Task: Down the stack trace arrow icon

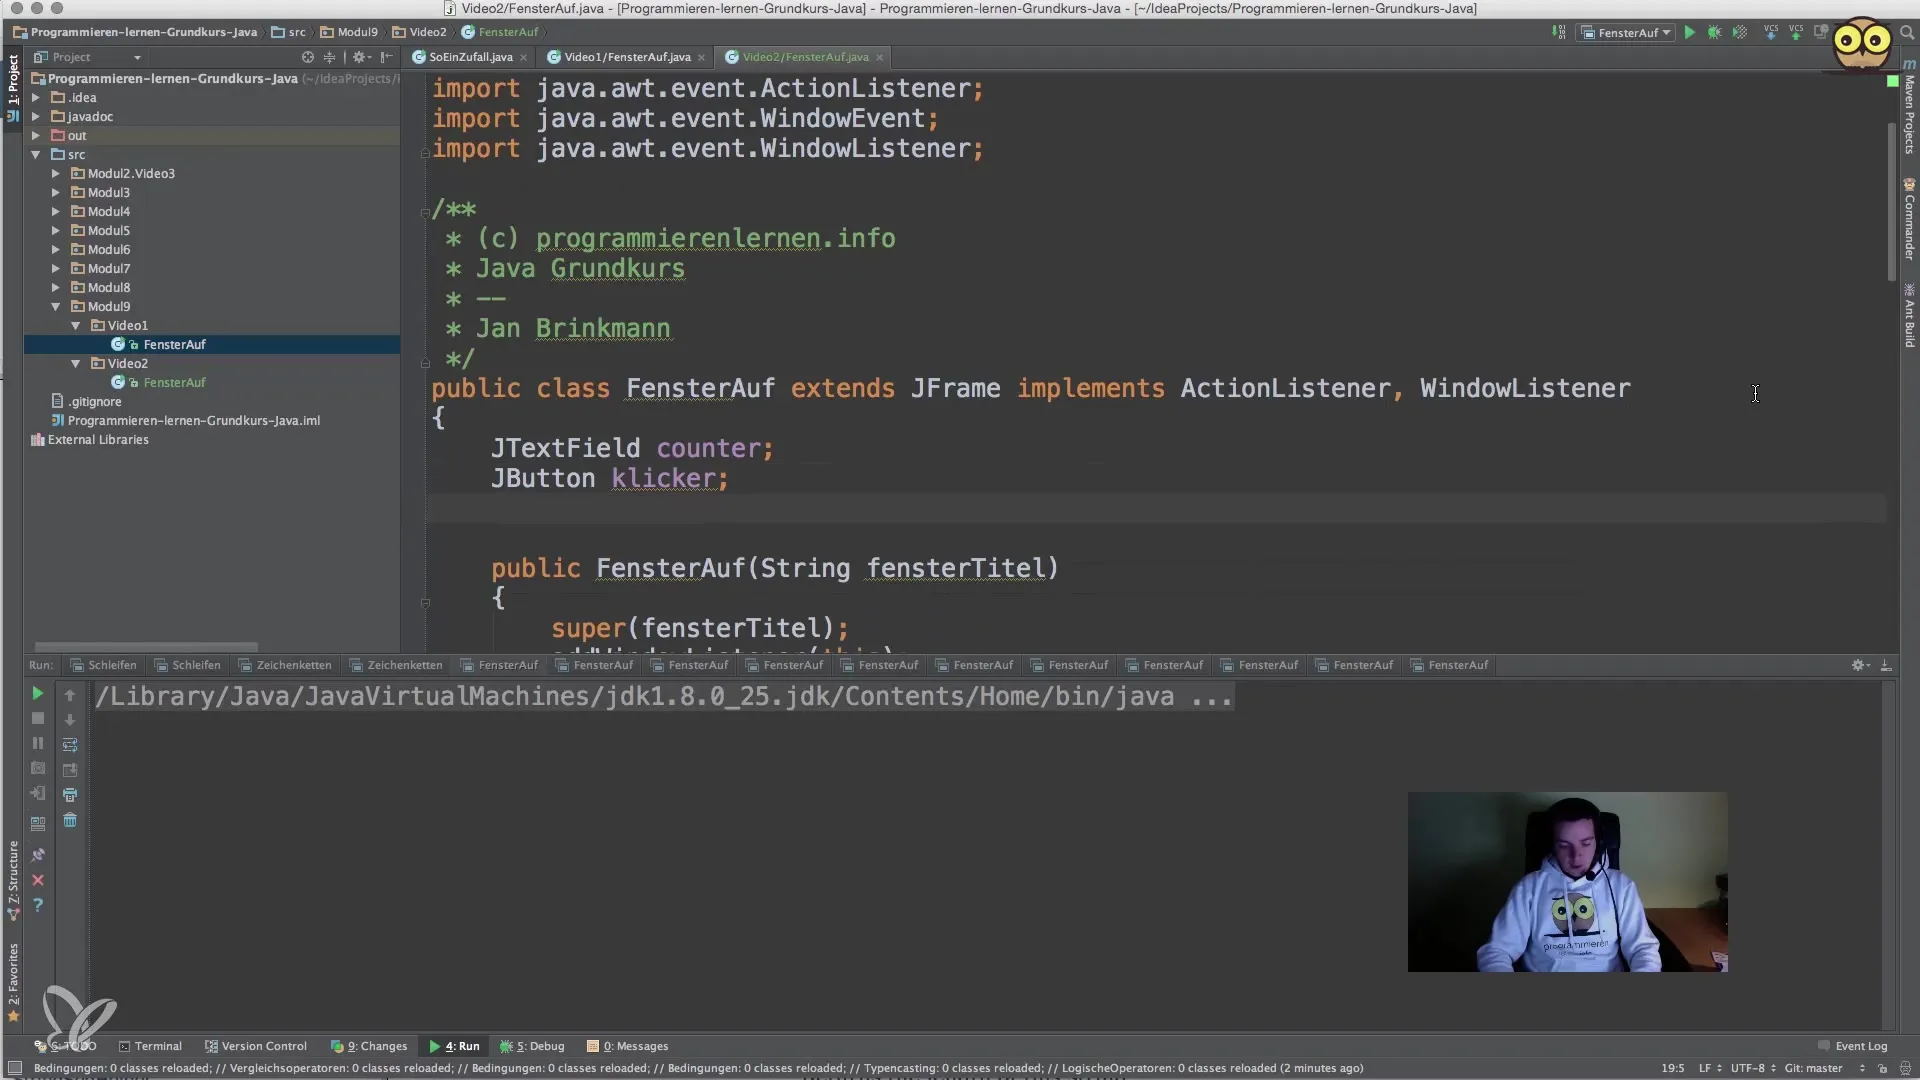Action: (x=70, y=719)
